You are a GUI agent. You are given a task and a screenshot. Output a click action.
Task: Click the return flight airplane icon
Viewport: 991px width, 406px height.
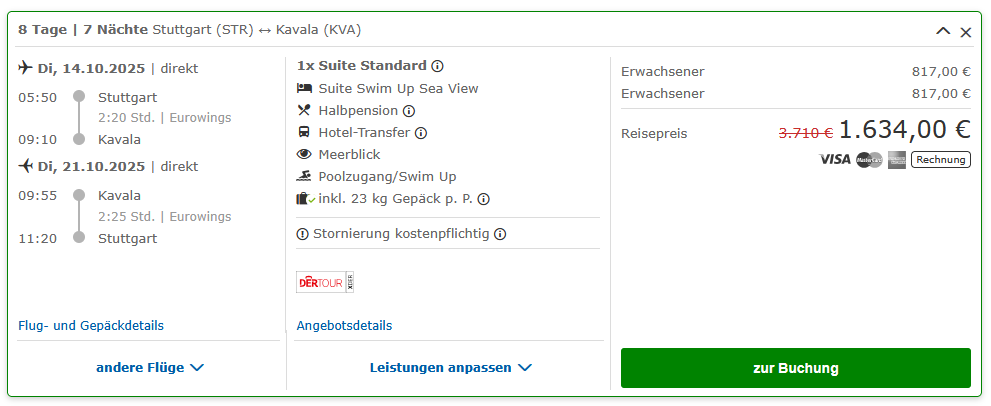[x=26, y=167]
